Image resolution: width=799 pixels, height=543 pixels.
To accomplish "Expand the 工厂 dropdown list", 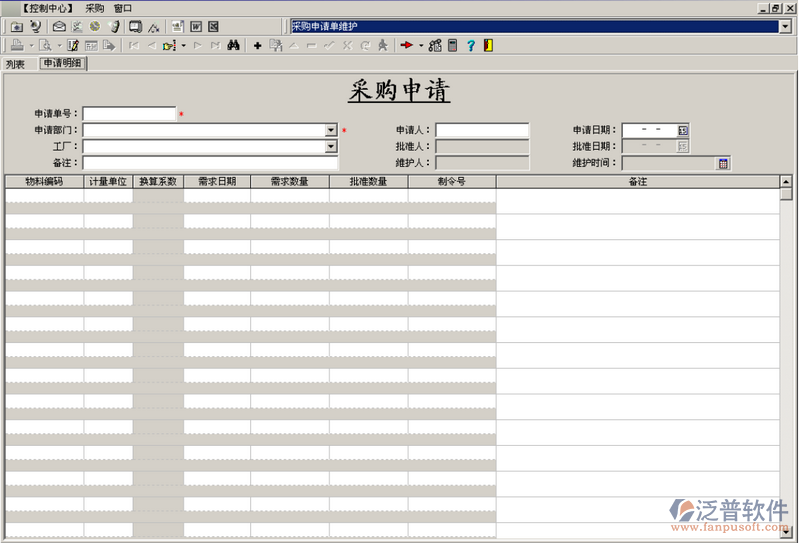I will [x=331, y=147].
